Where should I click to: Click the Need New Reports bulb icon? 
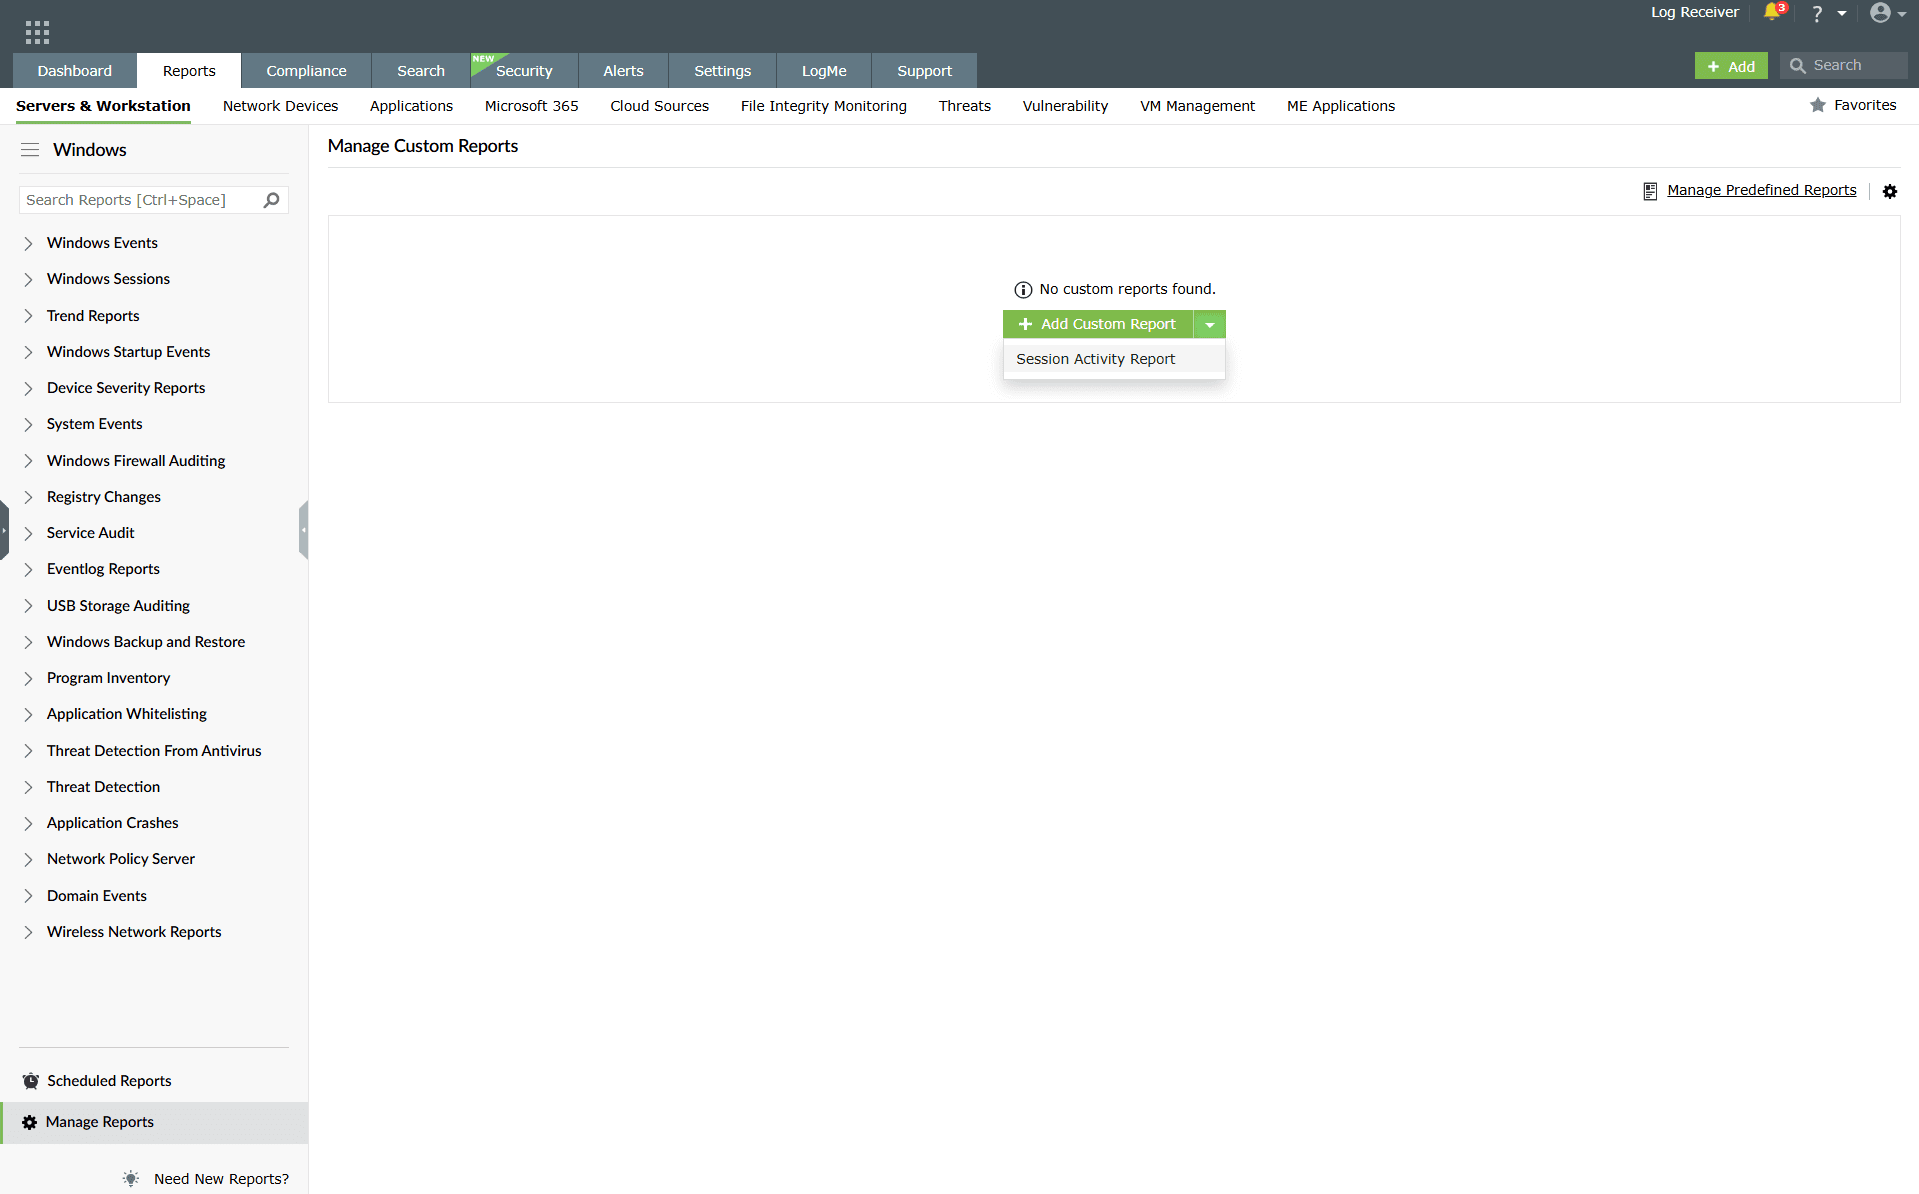click(x=130, y=1178)
